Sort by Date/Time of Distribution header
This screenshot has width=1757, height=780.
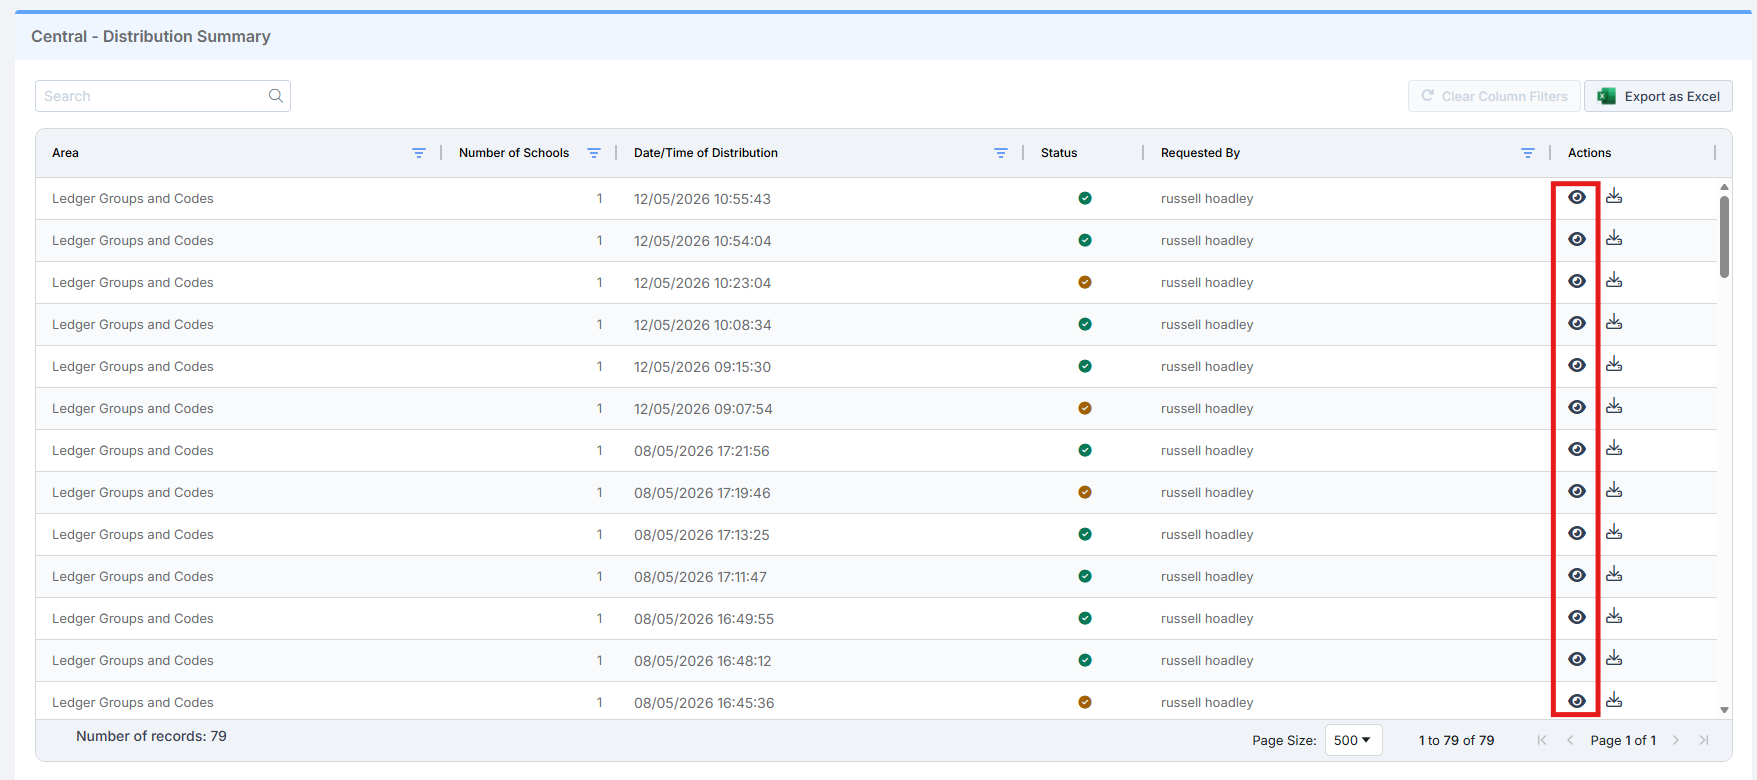[x=706, y=153]
